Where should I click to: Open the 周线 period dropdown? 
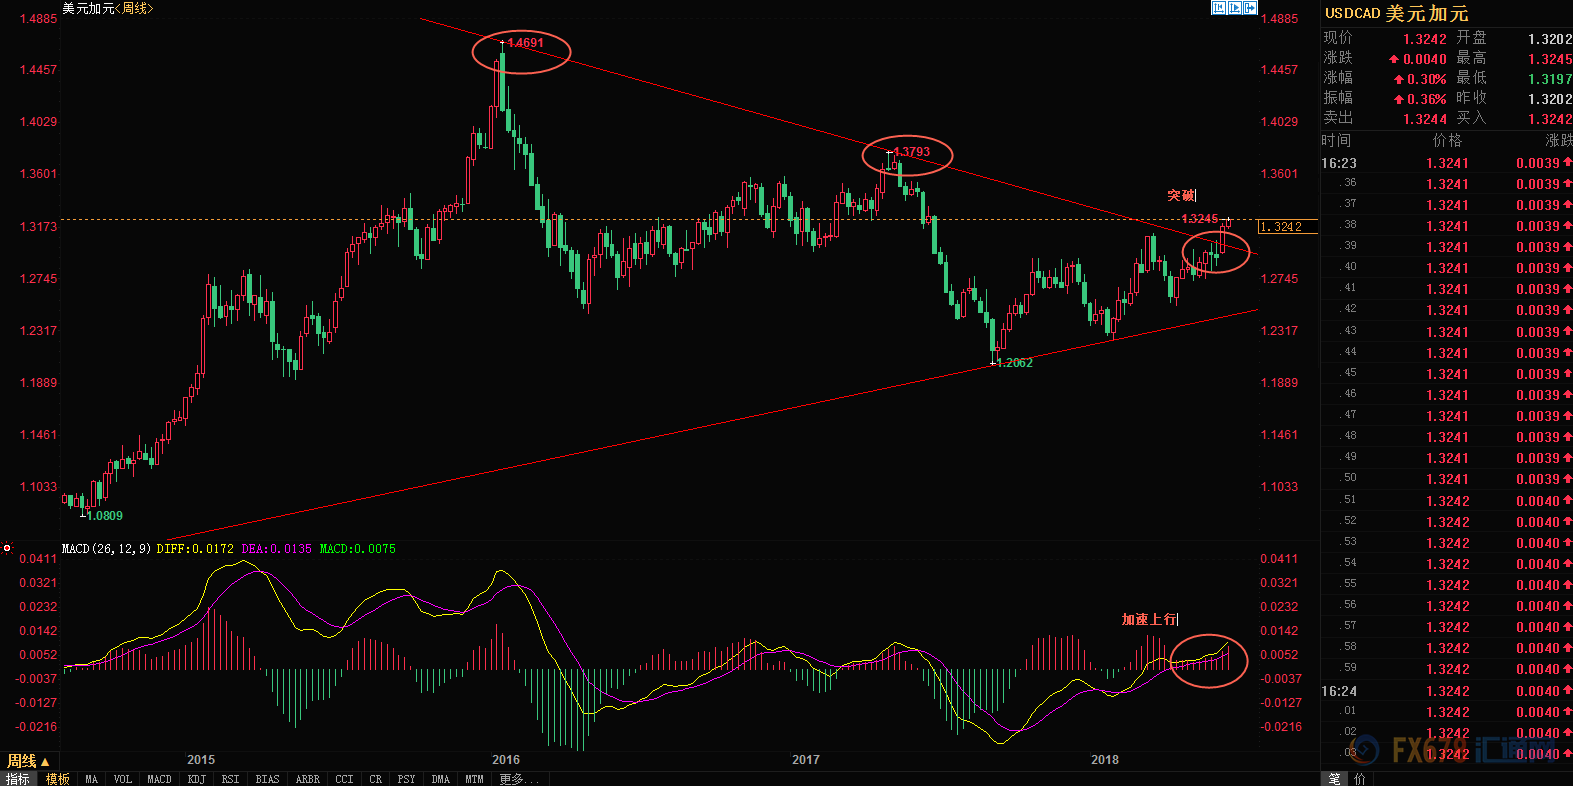click(28, 761)
